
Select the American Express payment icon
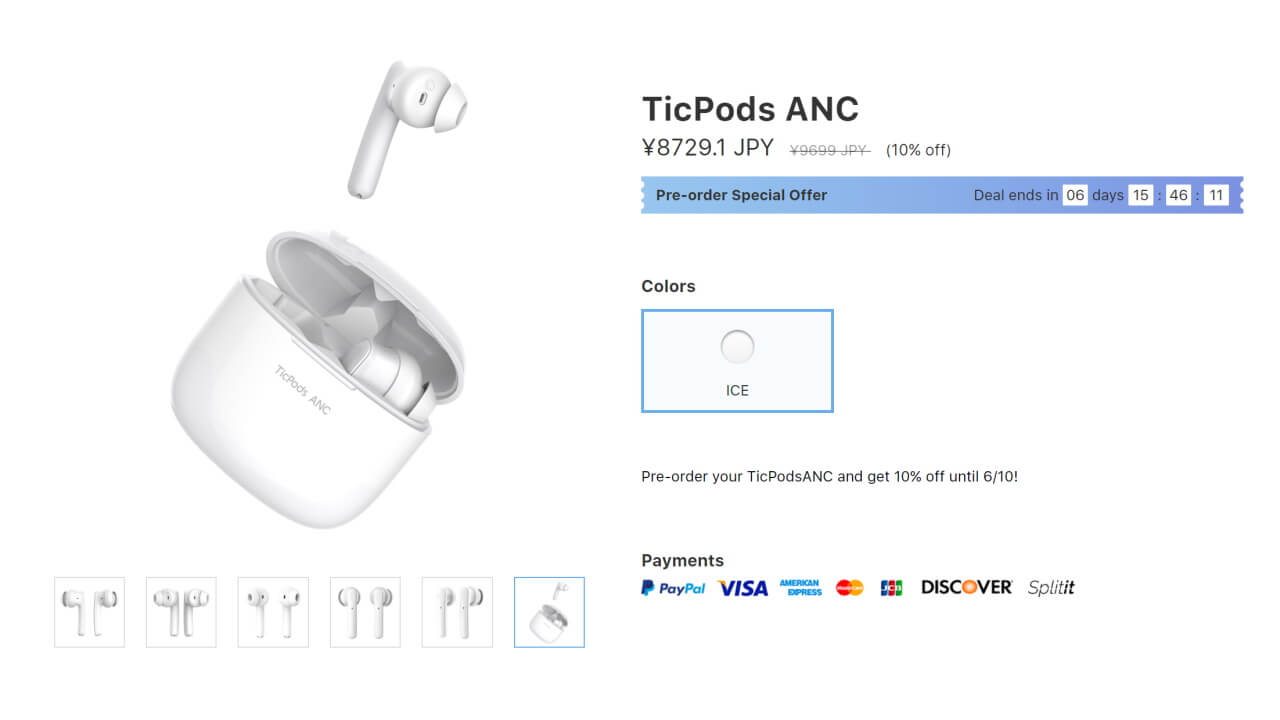coord(800,588)
